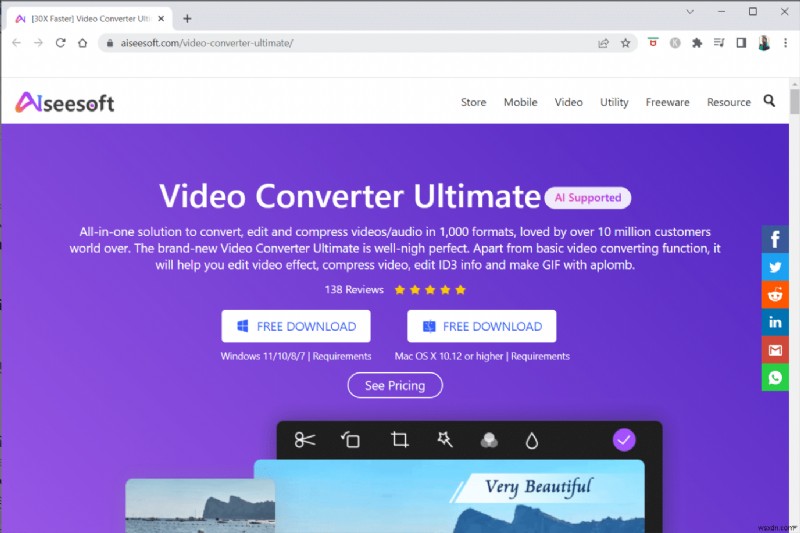Reload the page
Viewport: 800px width, 533px height.
click(61, 43)
